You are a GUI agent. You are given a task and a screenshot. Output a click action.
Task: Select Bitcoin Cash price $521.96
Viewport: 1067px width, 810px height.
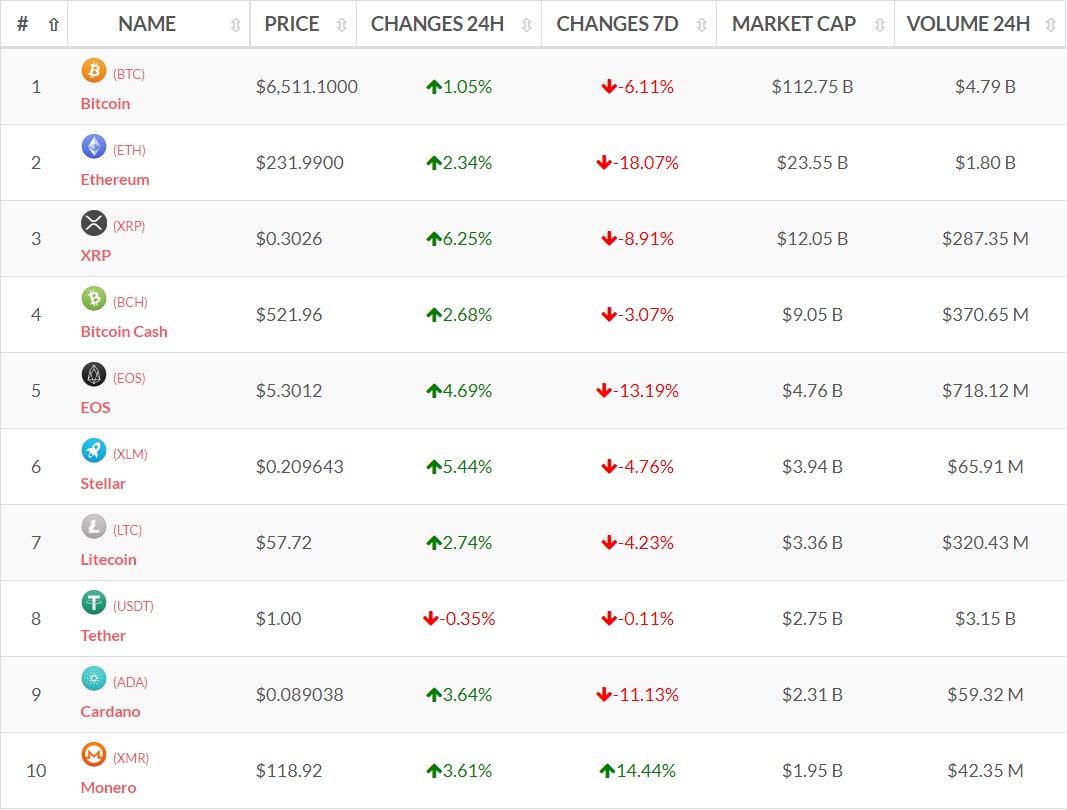289,315
